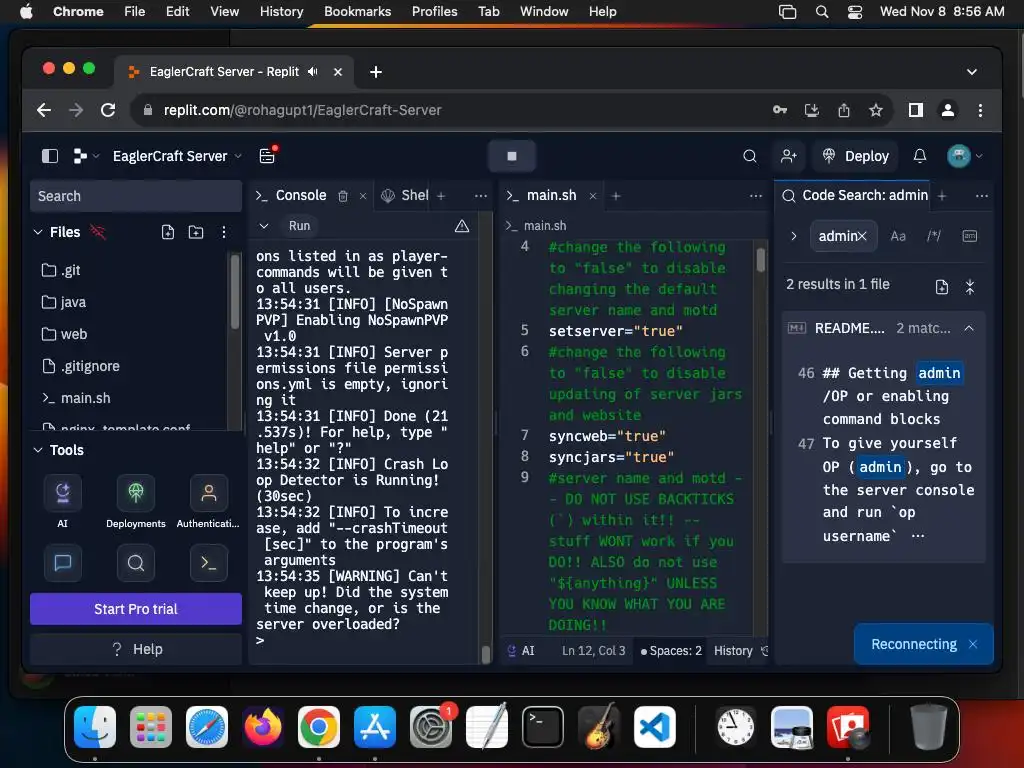Click the main.sh breadcrumb path

click(536, 226)
